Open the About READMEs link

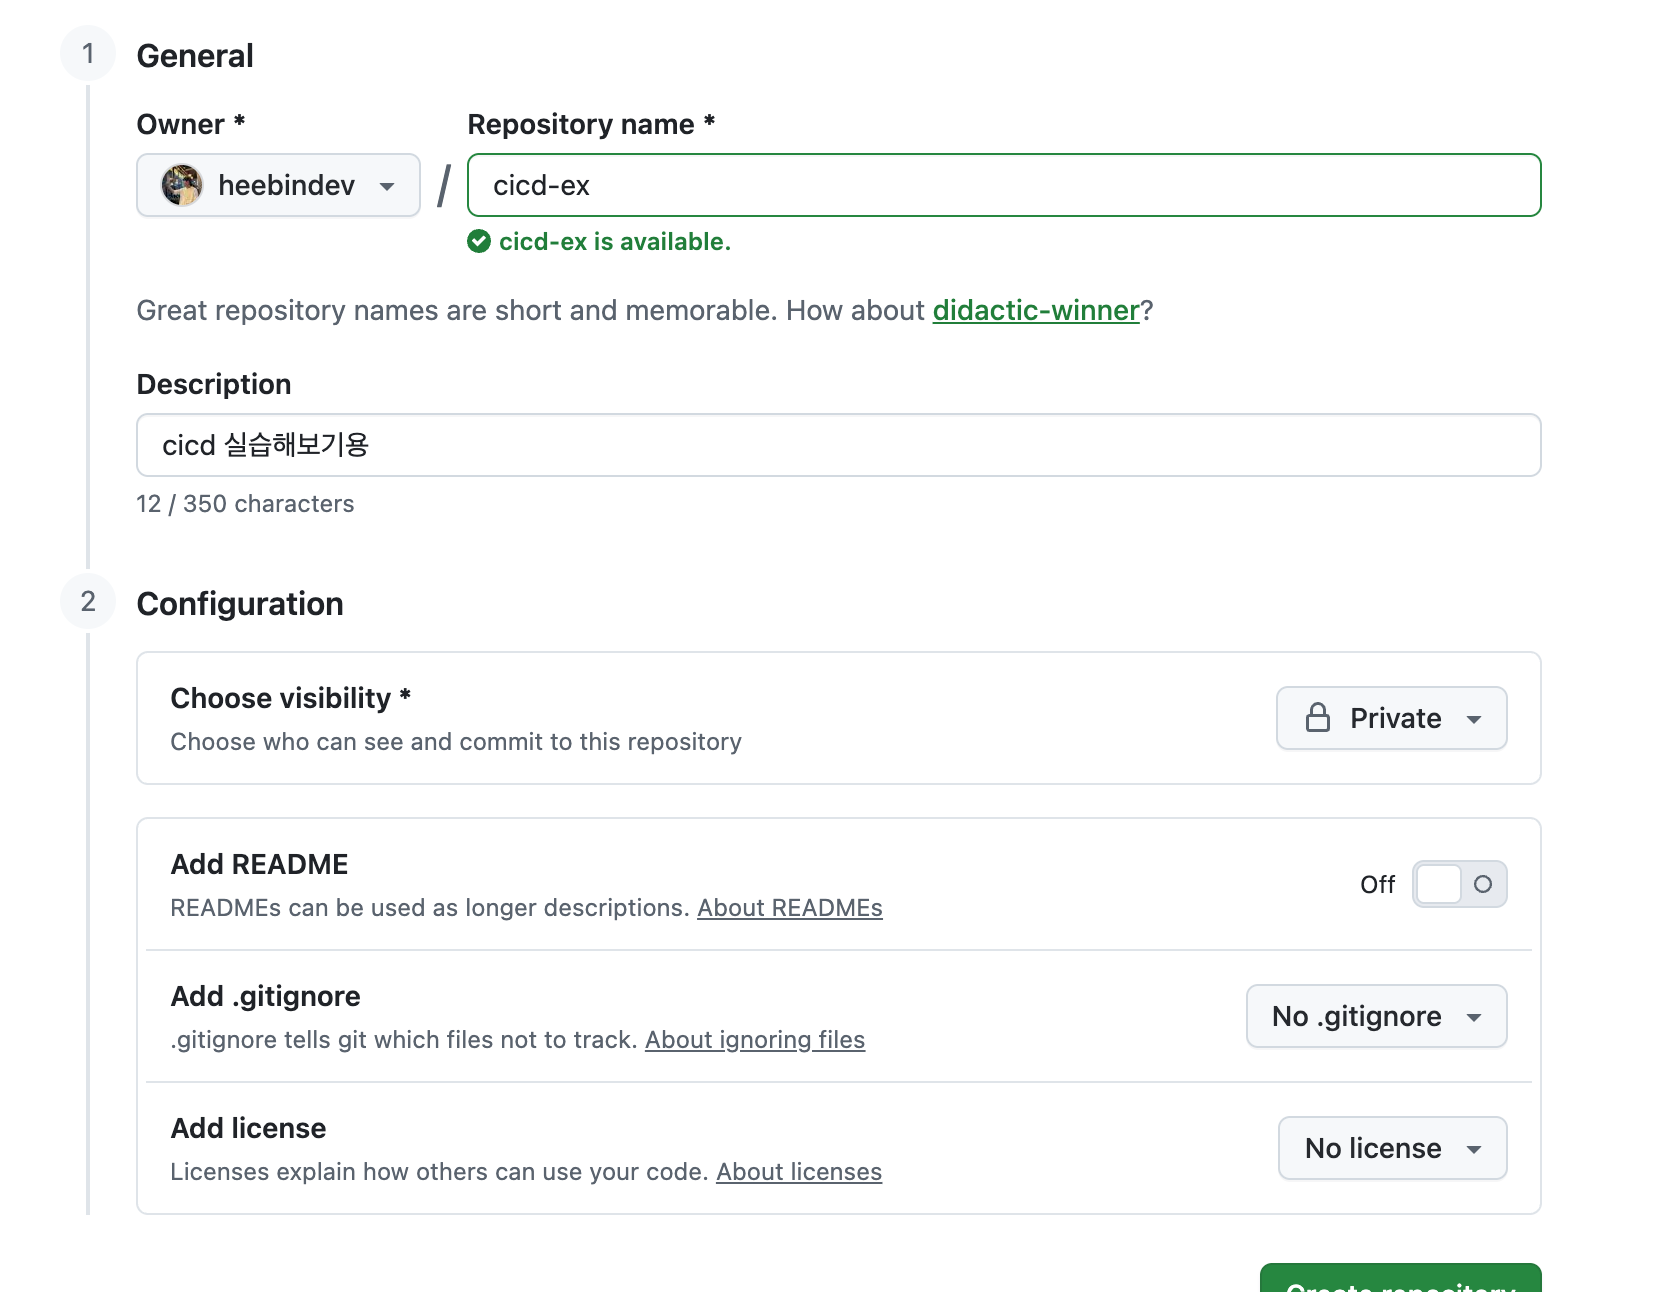coord(790,908)
